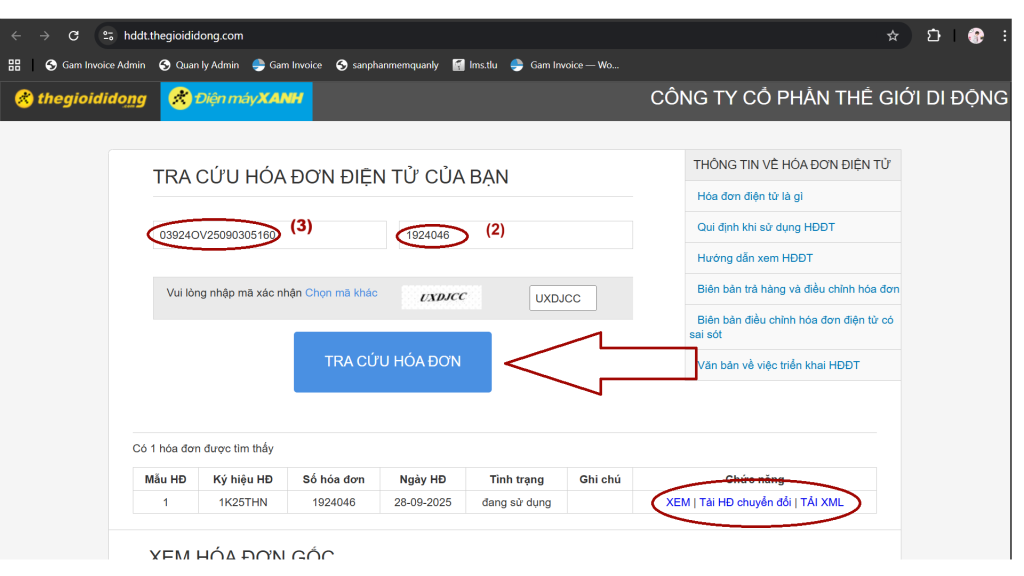Screen dimensions: 1024x576
Task: Click the Điện máy XANH logo
Action: (236, 99)
